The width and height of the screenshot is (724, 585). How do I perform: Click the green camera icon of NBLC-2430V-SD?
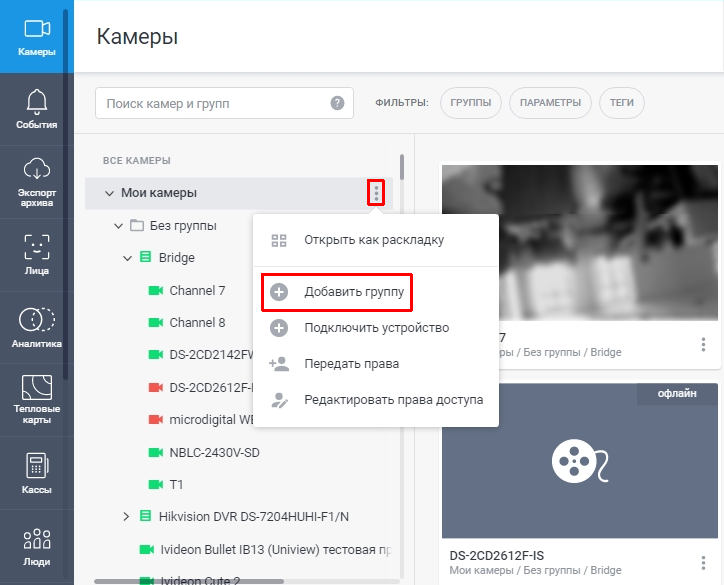(x=156, y=452)
